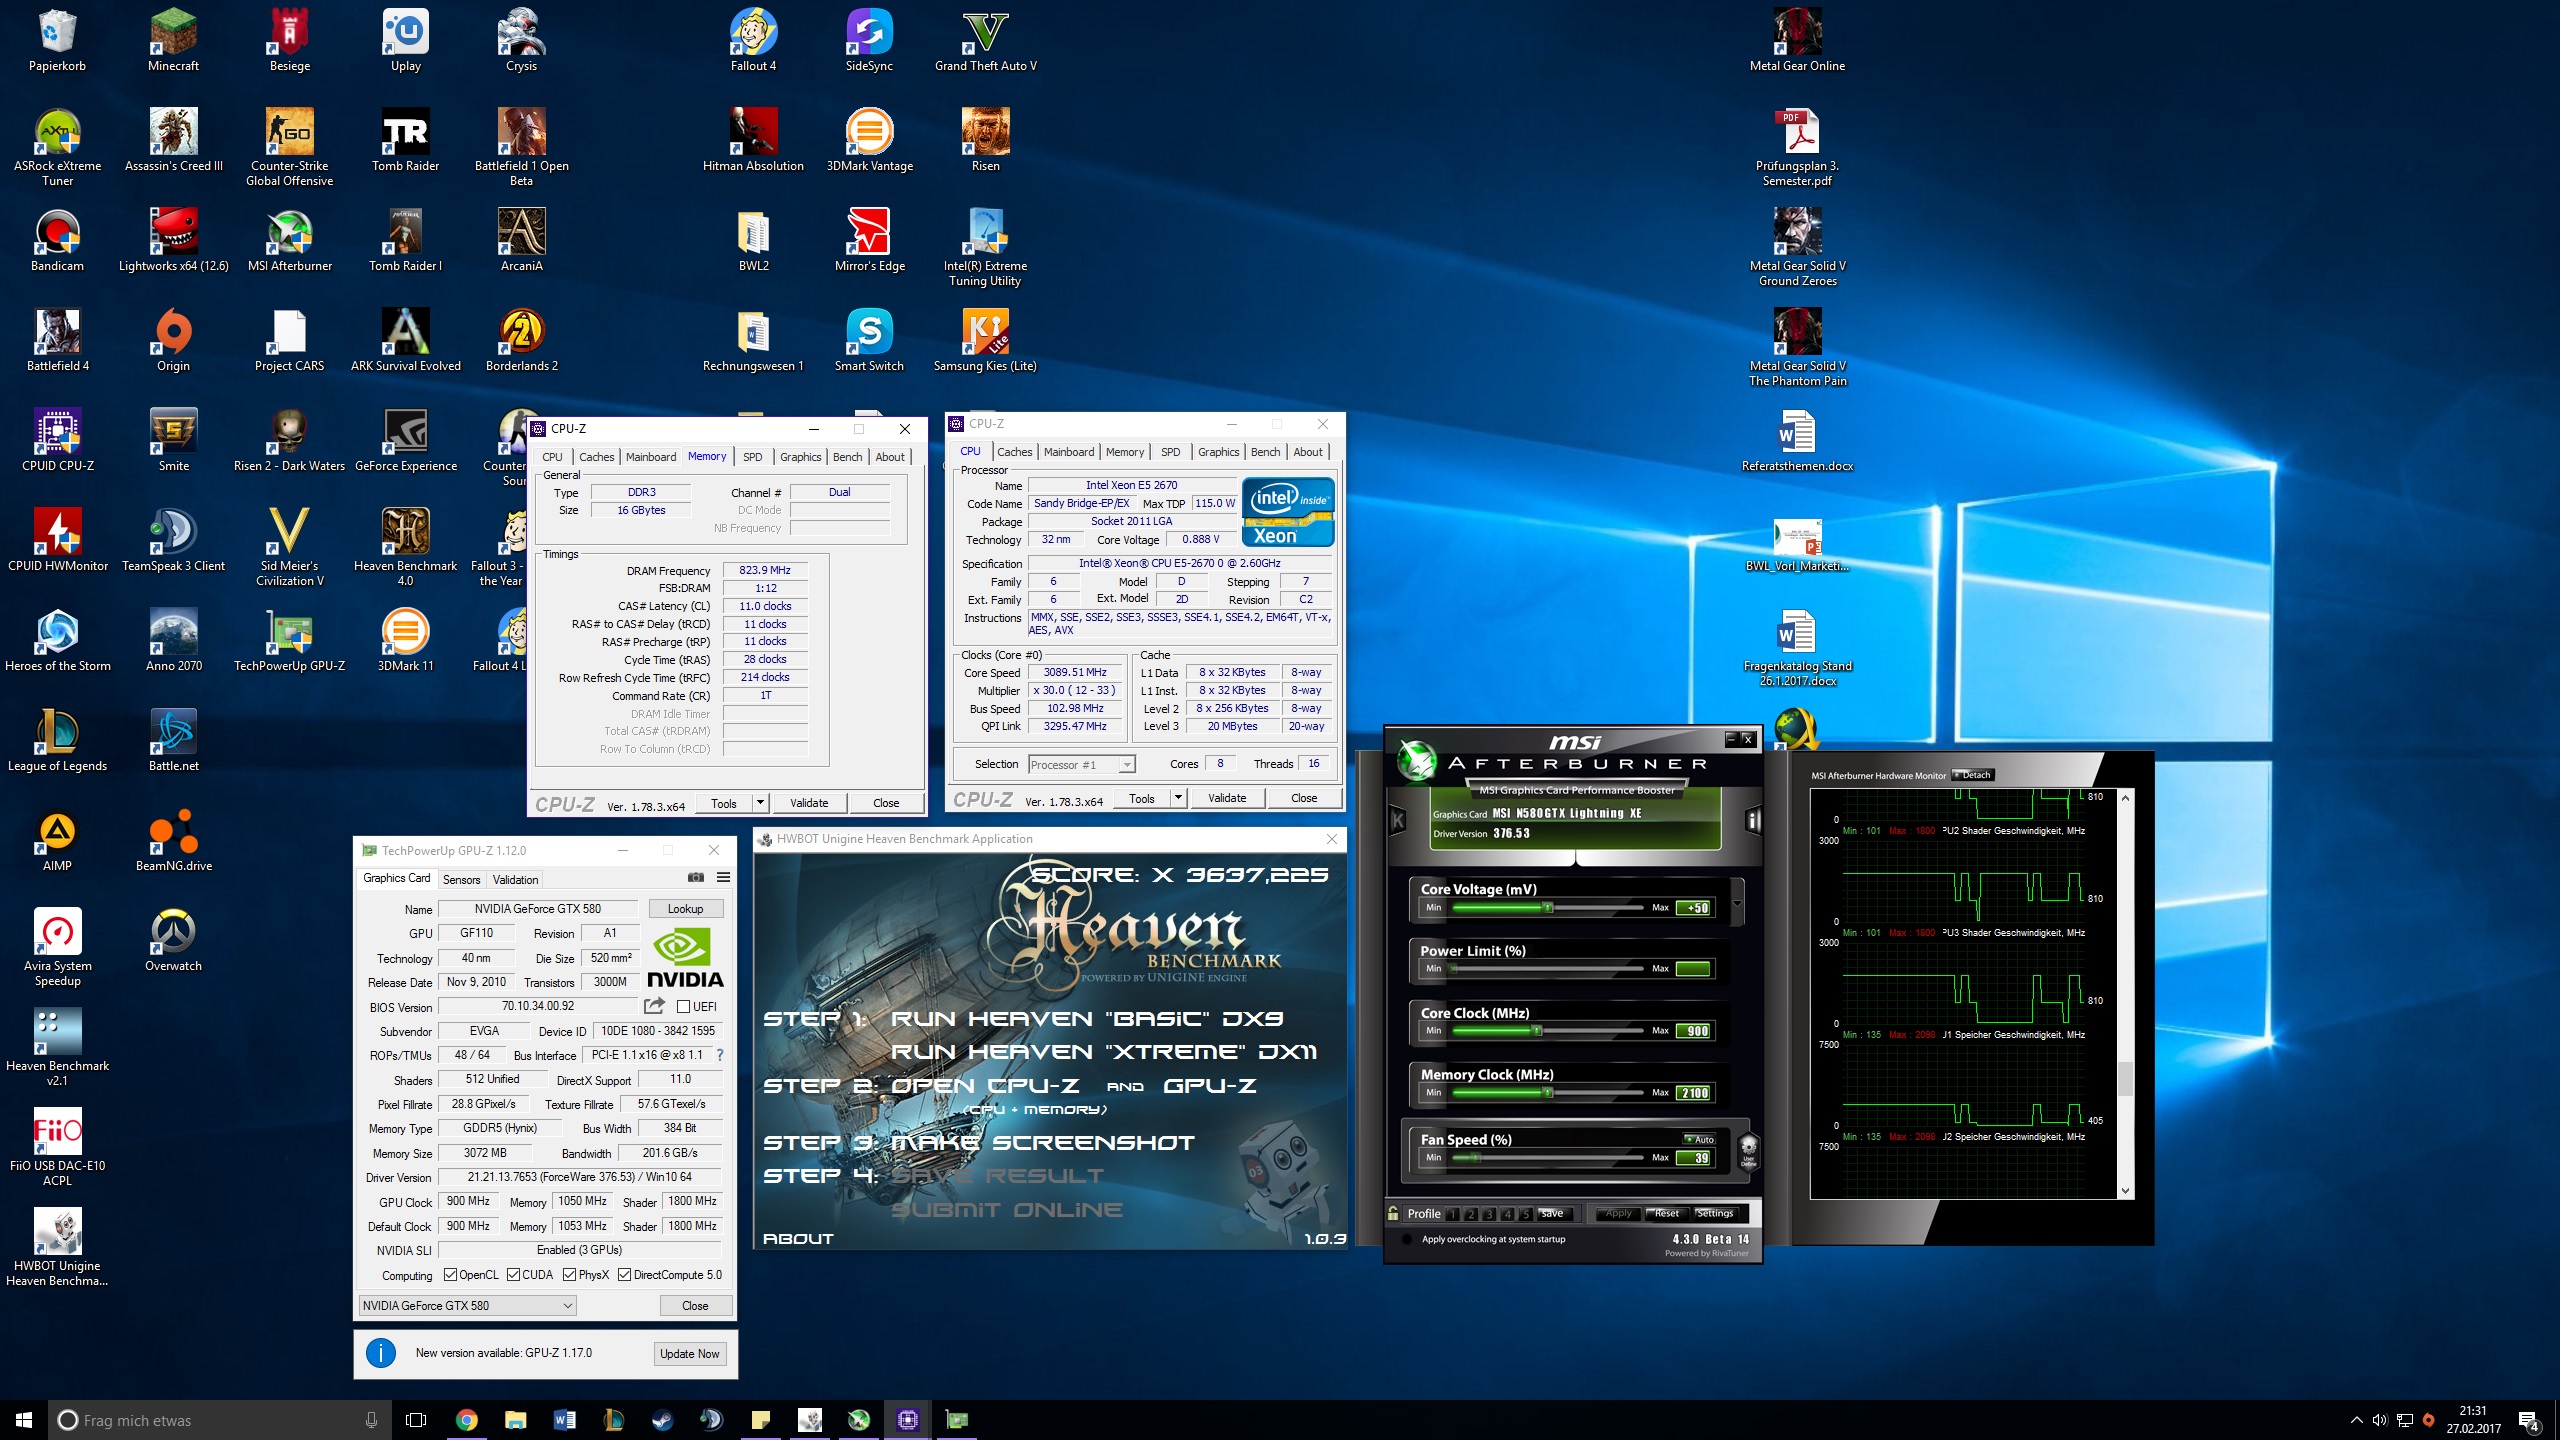Click the Afterburner profile lock icon
2560x1440 pixels.
point(1393,1213)
